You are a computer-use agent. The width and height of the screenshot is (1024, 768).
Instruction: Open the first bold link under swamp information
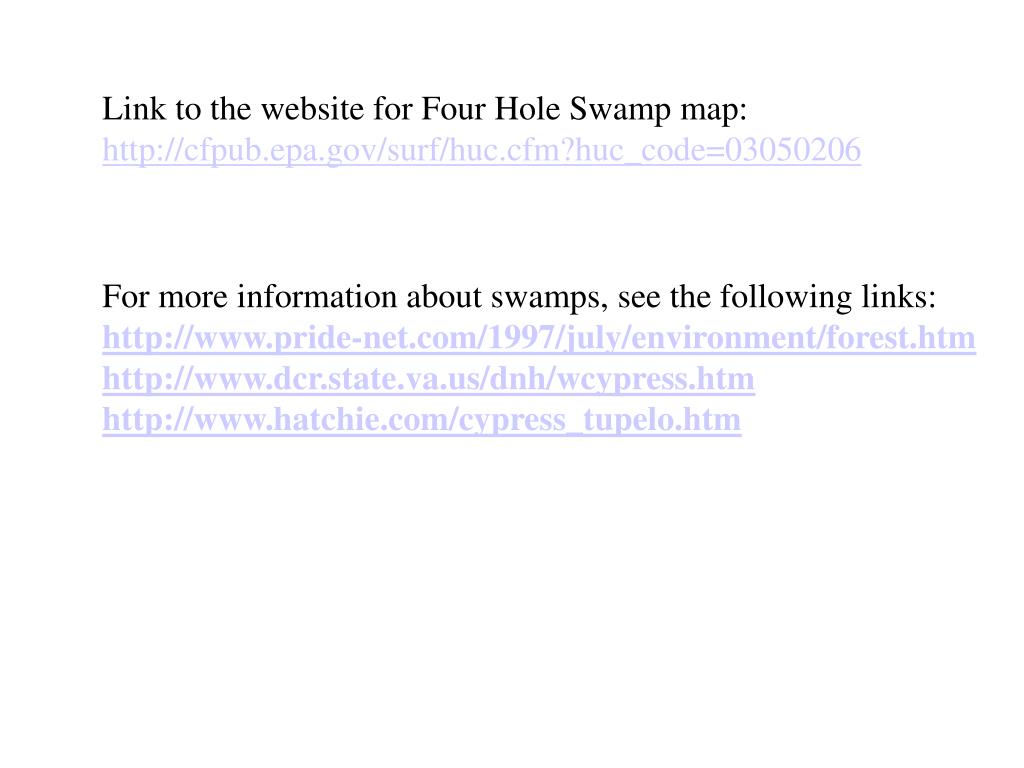tap(539, 338)
